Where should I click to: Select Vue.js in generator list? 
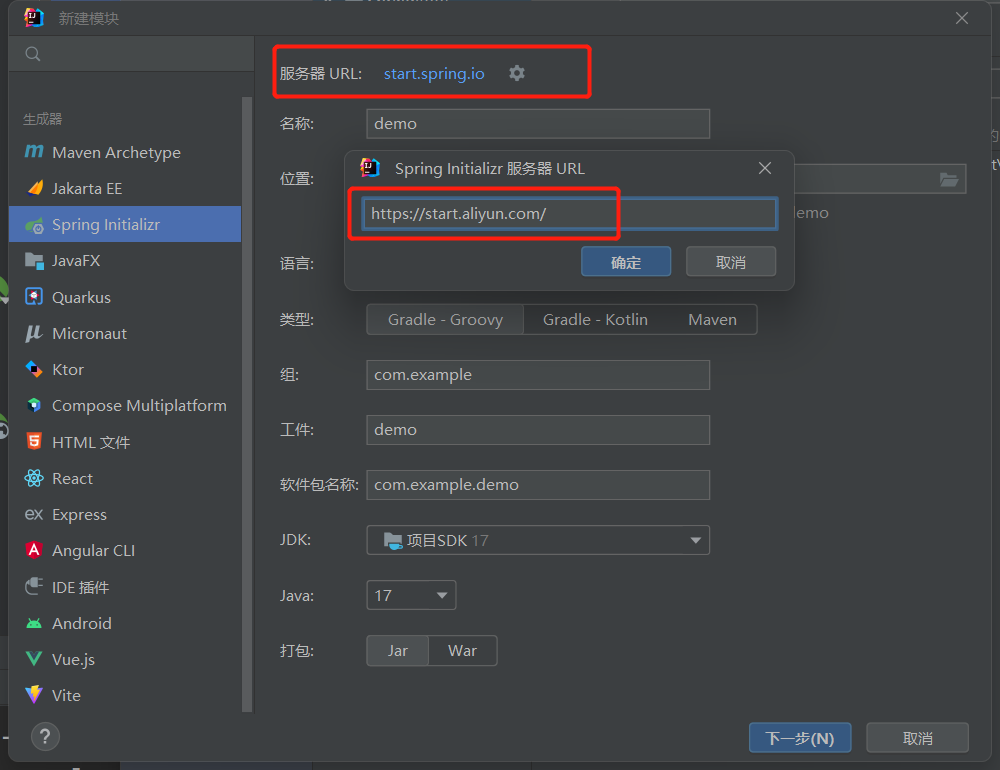pos(73,659)
